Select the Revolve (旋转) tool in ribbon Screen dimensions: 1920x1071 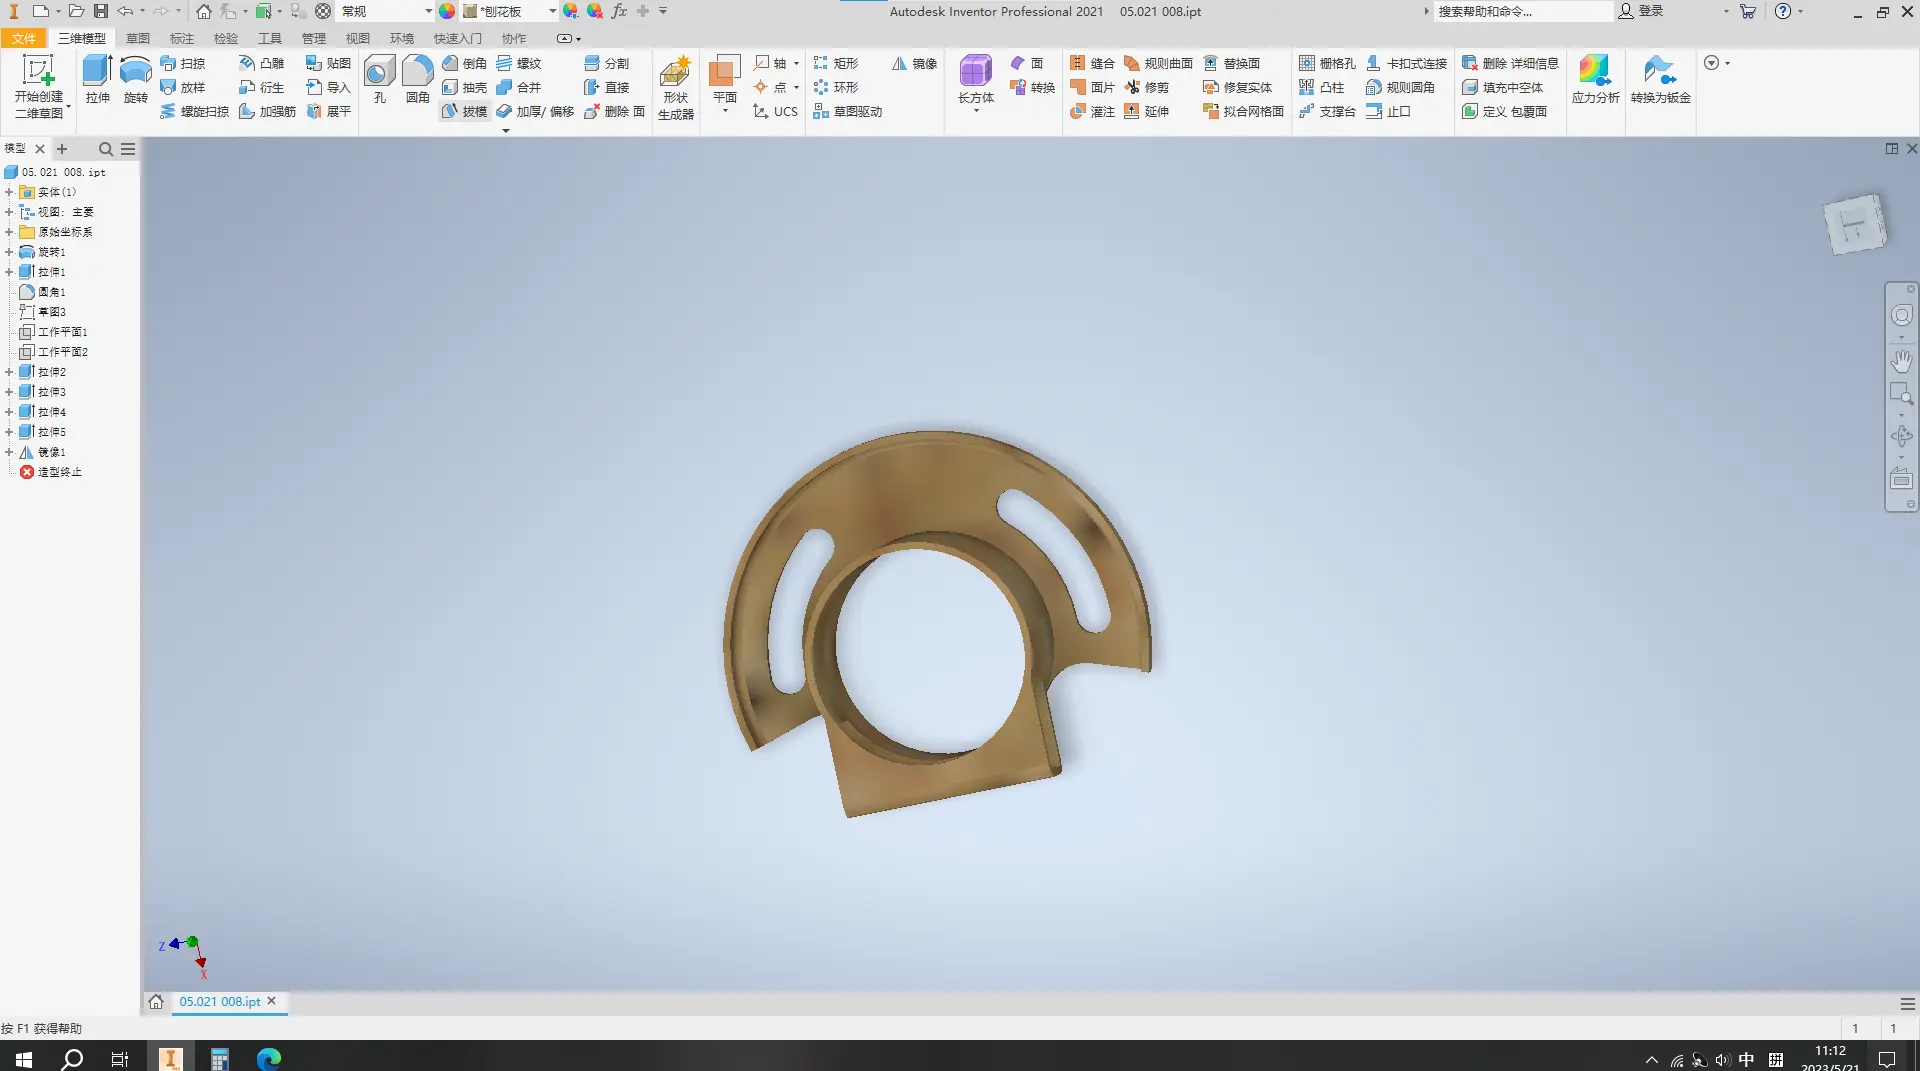click(135, 80)
